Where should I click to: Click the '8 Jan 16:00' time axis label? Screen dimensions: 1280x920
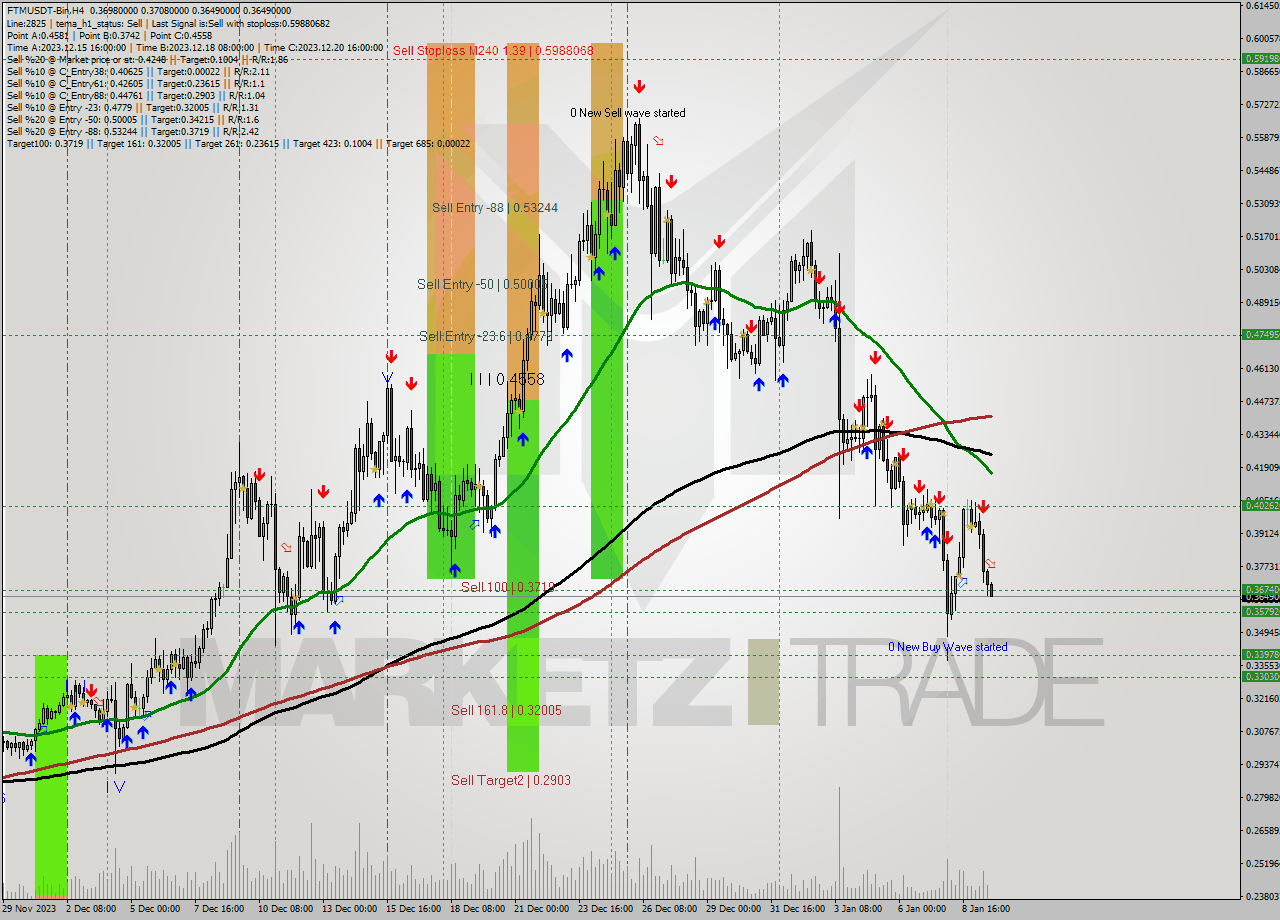point(986,909)
